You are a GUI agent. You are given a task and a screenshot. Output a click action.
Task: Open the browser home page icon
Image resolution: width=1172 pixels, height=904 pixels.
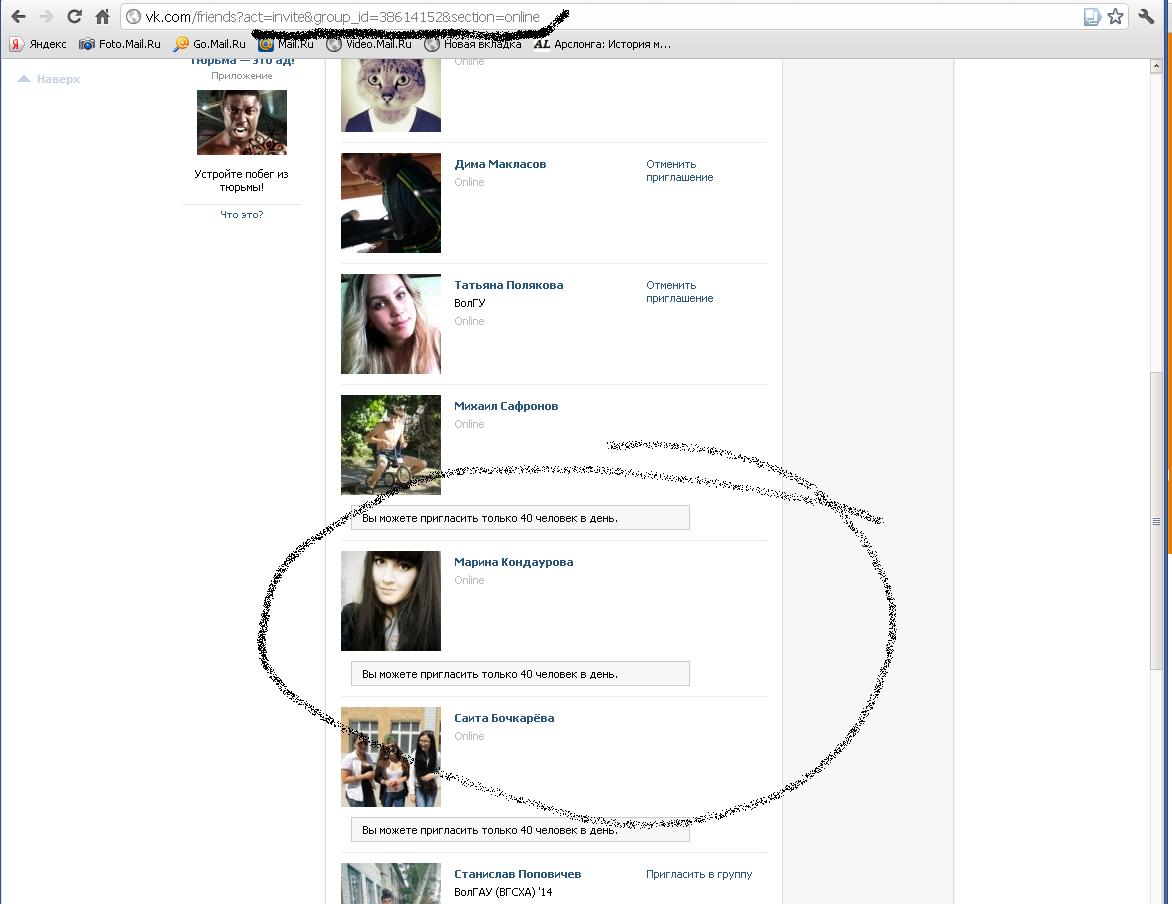[x=102, y=16]
